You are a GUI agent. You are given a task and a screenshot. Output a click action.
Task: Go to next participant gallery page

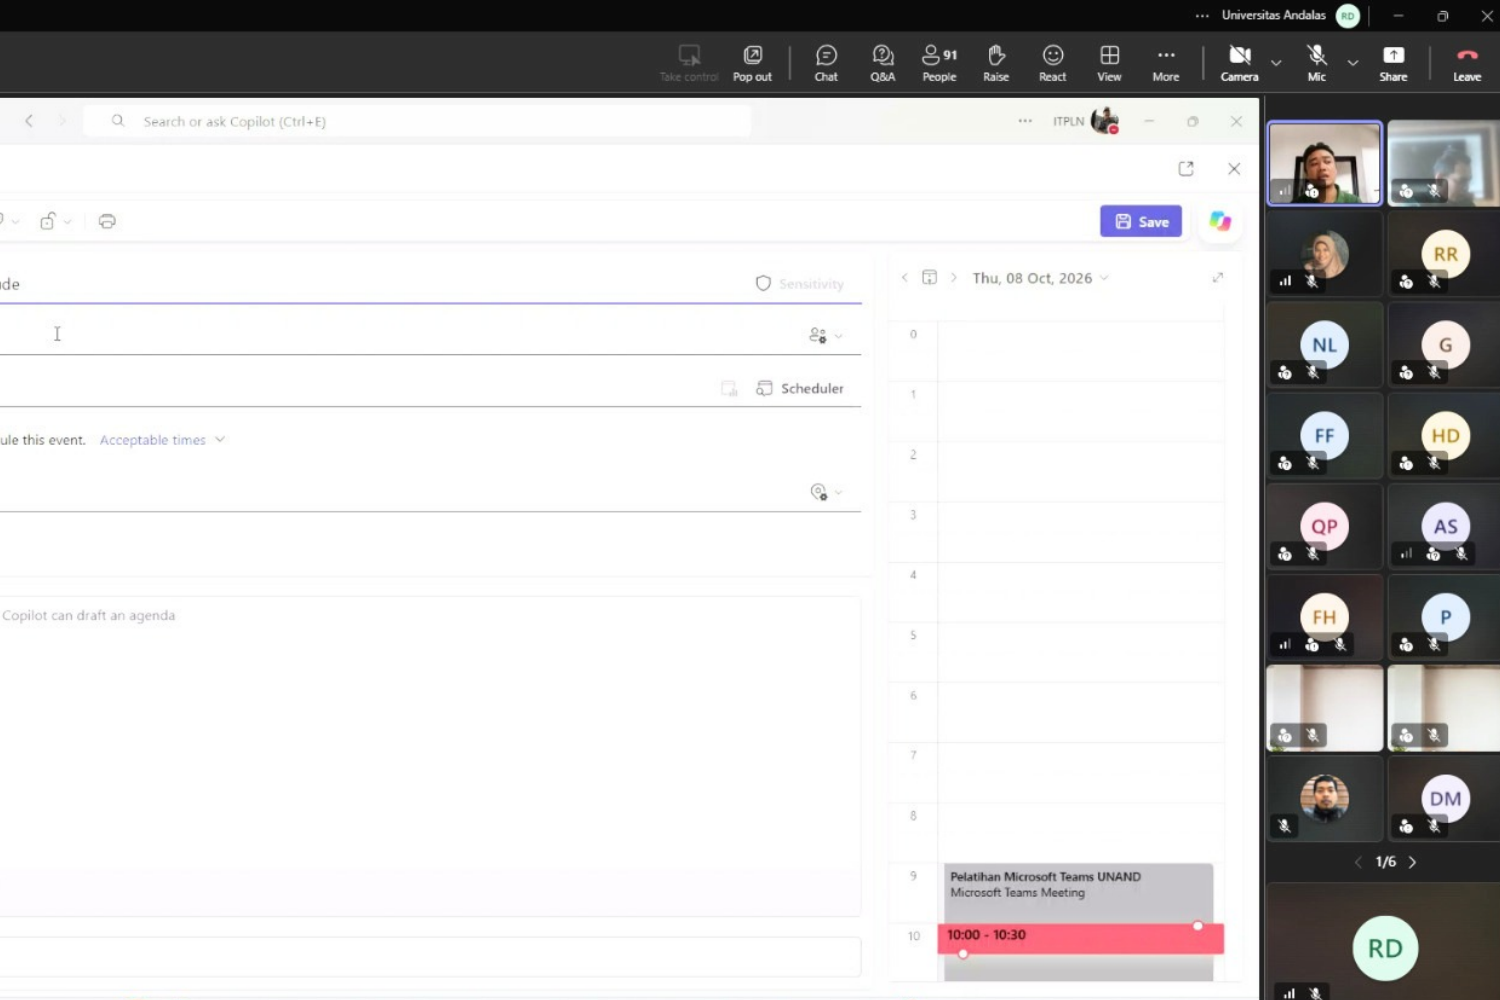(1412, 862)
